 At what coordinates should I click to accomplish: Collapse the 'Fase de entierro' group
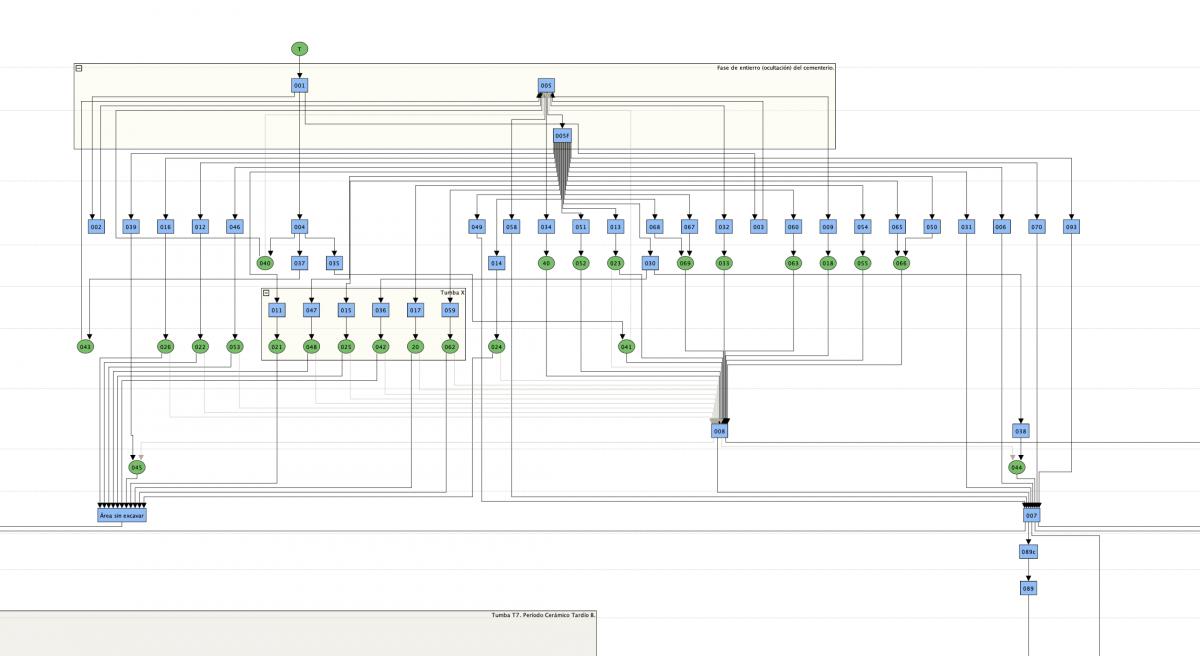click(x=79, y=68)
